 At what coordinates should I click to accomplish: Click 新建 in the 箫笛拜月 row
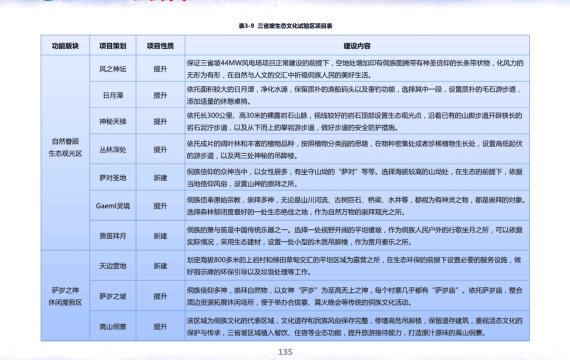[160, 236]
